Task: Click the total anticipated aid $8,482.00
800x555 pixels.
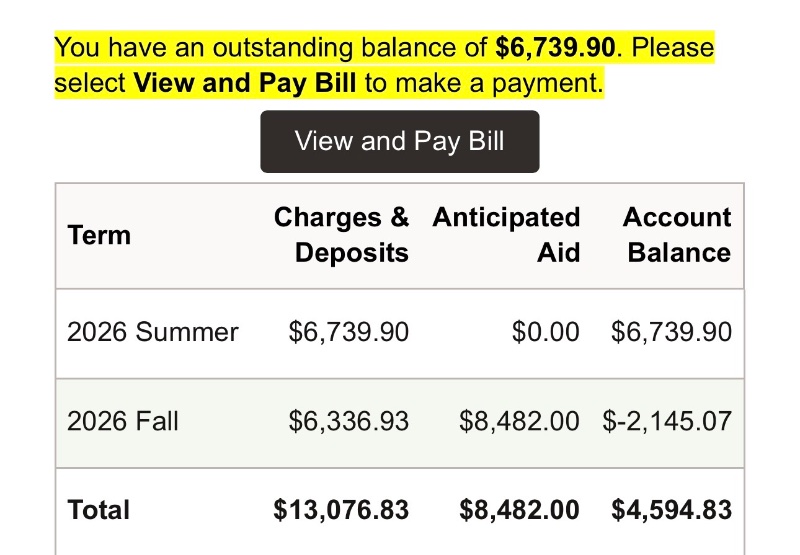Action: [x=519, y=510]
